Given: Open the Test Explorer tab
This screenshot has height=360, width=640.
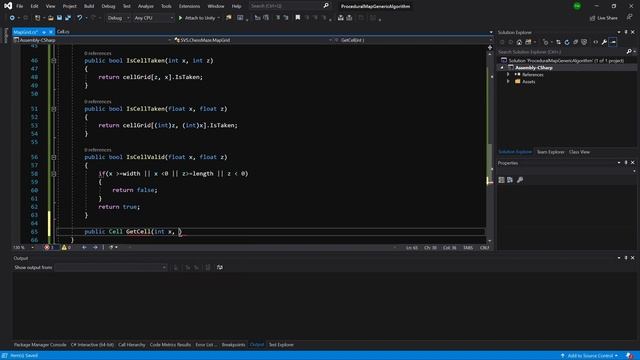Looking at the screenshot, I should pyautogui.click(x=281, y=345).
